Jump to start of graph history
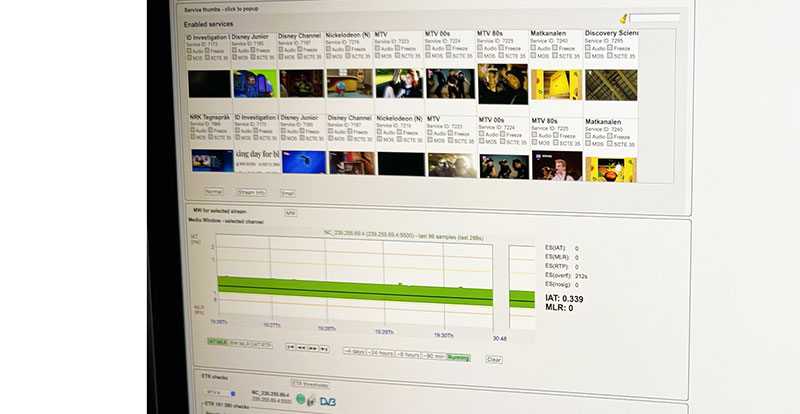 click(x=291, y=348)
